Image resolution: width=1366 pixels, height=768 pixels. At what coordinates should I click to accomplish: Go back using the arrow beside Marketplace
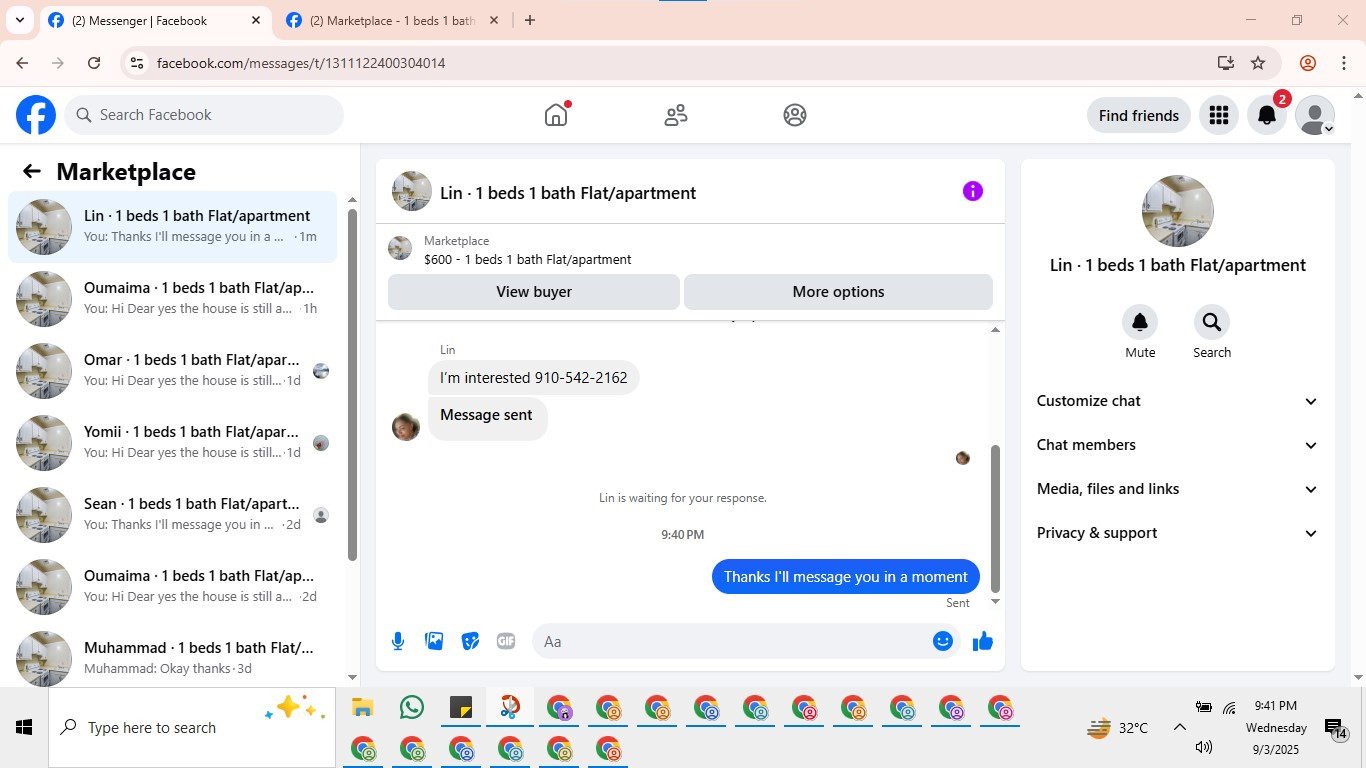32,171
